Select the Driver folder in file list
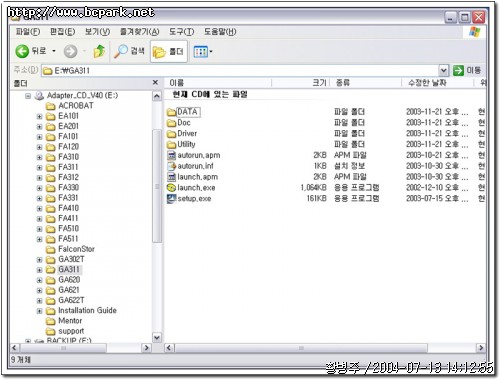Screen dimensions: 500x380 pyautogui.click(x=182, y=134)
